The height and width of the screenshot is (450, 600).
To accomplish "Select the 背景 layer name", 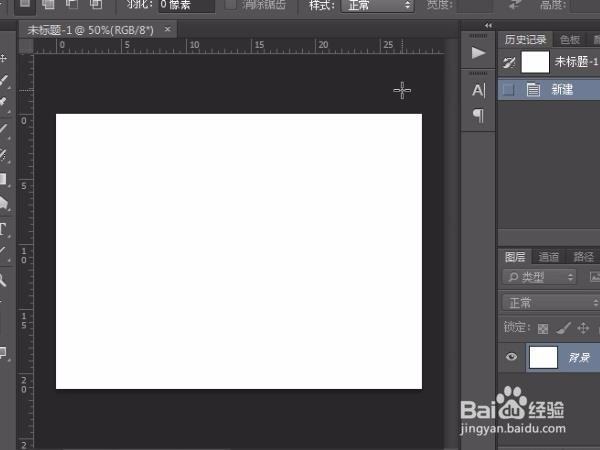I will point(579,358).
